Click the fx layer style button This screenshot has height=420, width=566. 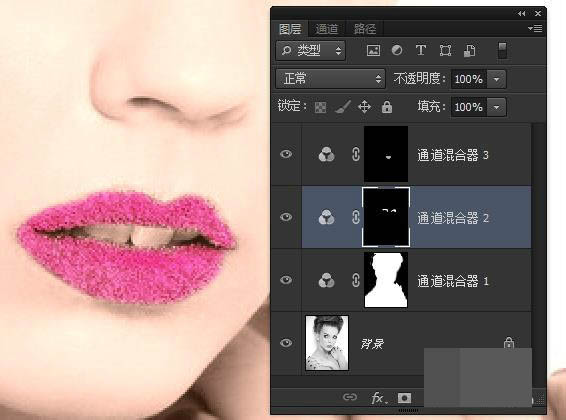(379, 398)
